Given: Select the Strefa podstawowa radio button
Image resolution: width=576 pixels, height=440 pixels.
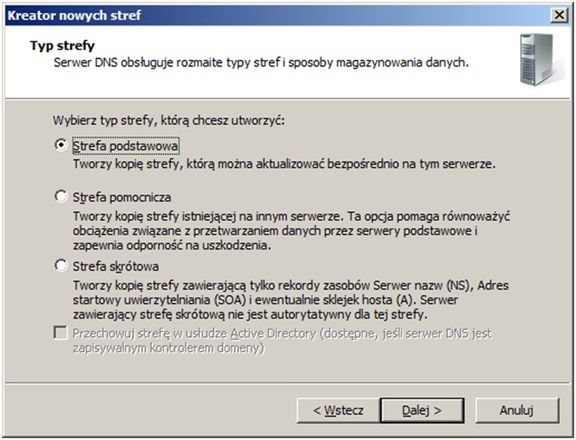Looking at the screenshot, I should [61, 145].
